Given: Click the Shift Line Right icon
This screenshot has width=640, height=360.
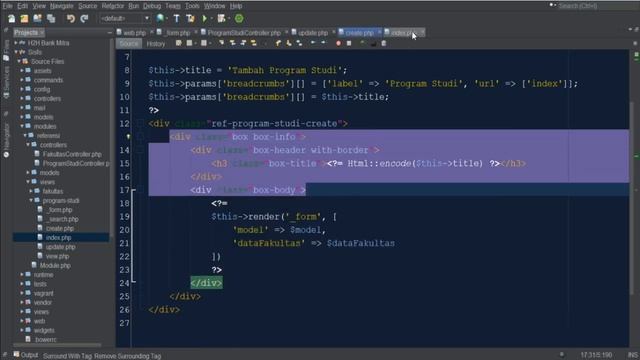Looking at the screenshot, I should pyautogui.click(x=324, y=43).
